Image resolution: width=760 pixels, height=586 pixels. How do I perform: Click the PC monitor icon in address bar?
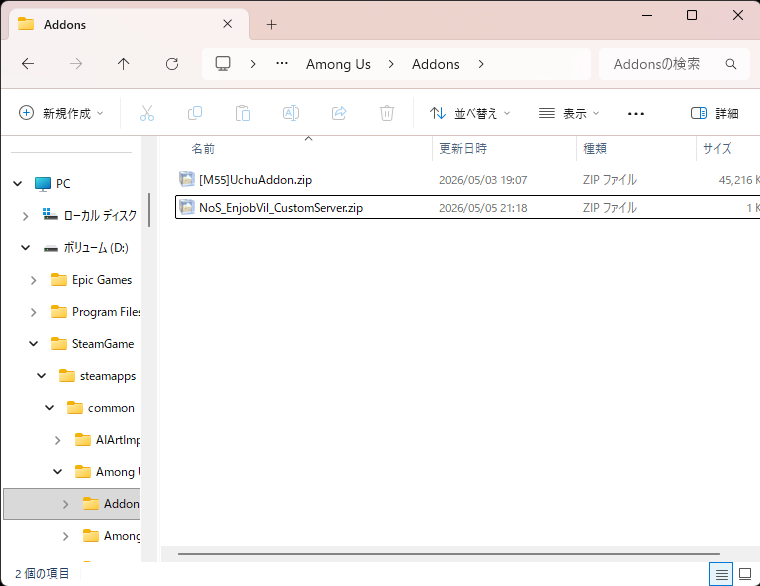(x=223, y=63)
